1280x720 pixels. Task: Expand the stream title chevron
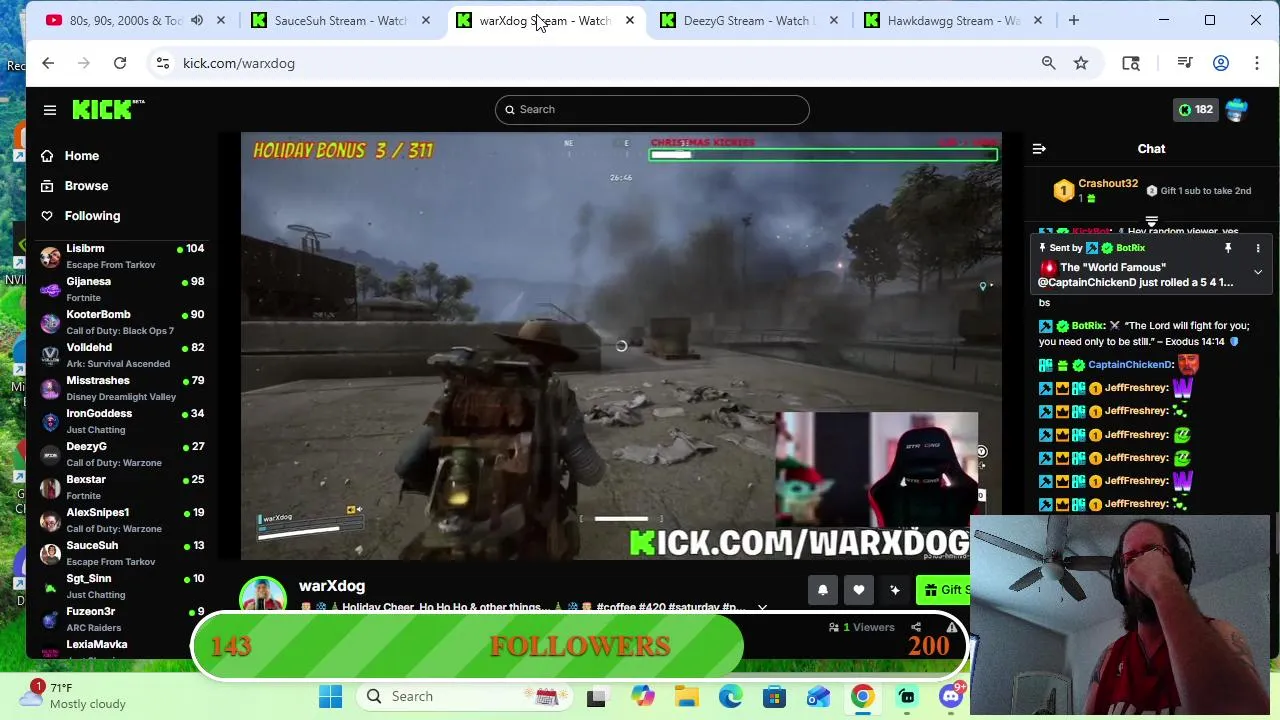tap(762, 607)
